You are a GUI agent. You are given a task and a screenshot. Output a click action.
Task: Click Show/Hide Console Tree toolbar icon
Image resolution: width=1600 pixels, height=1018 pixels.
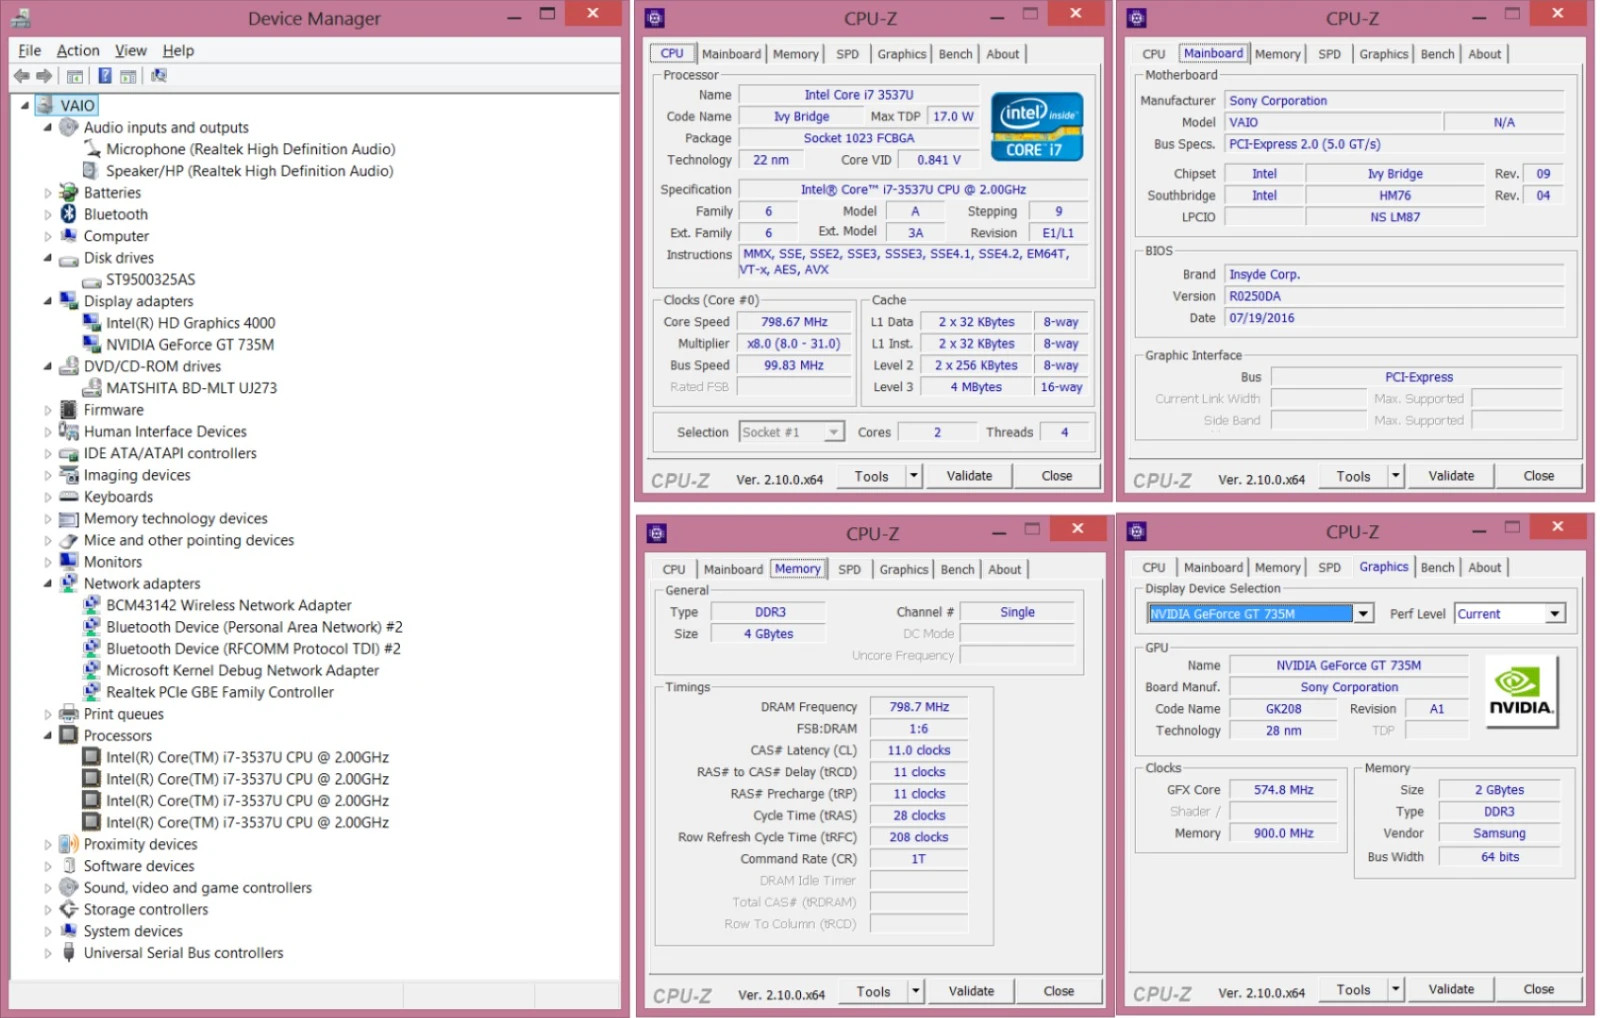(x=75, y=76)
